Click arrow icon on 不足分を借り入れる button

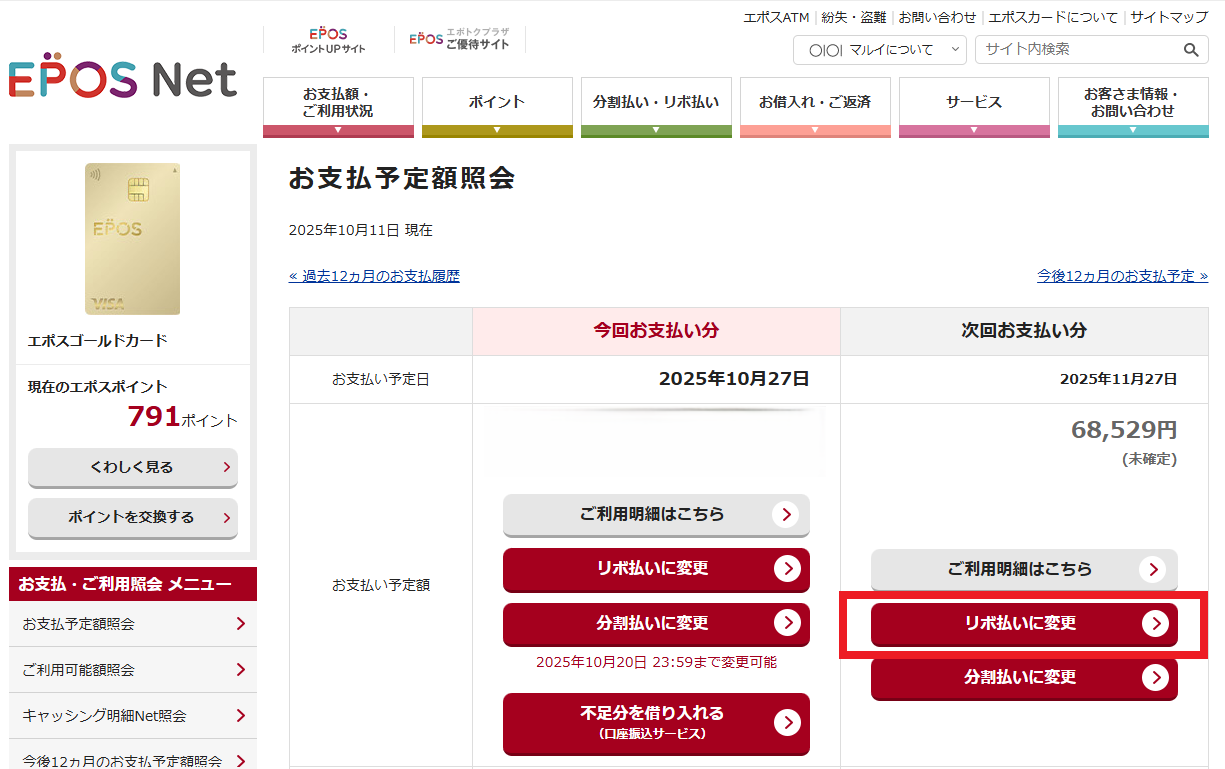coord(787,722)
